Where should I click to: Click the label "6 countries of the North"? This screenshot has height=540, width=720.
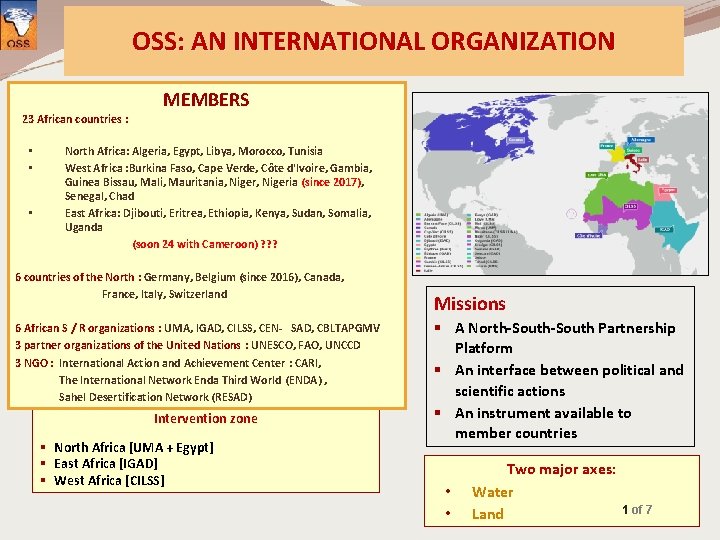click(x=75, y=277)
